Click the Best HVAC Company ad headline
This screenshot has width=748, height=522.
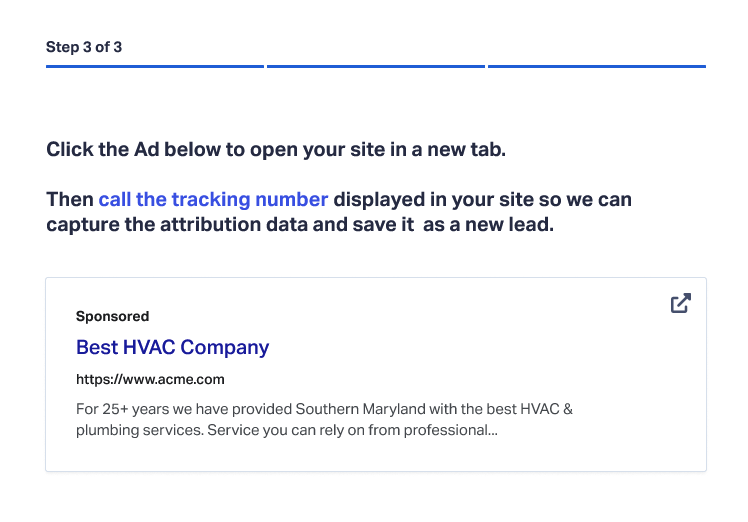coord(172,347)
